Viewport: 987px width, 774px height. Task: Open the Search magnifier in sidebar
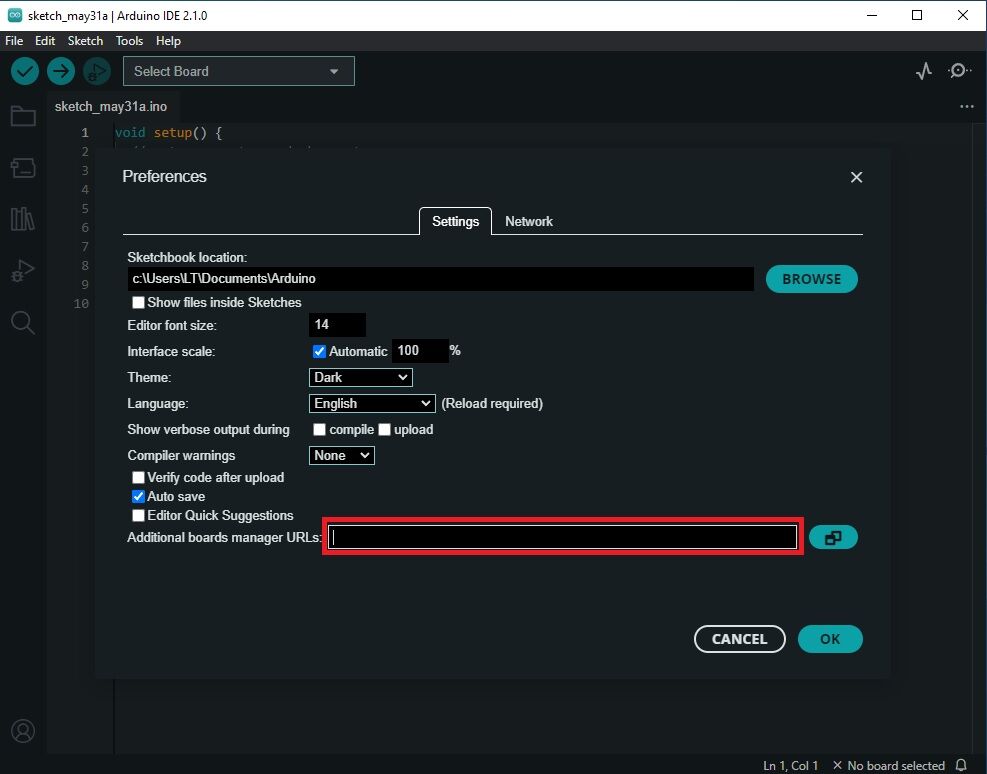(23, 322)
